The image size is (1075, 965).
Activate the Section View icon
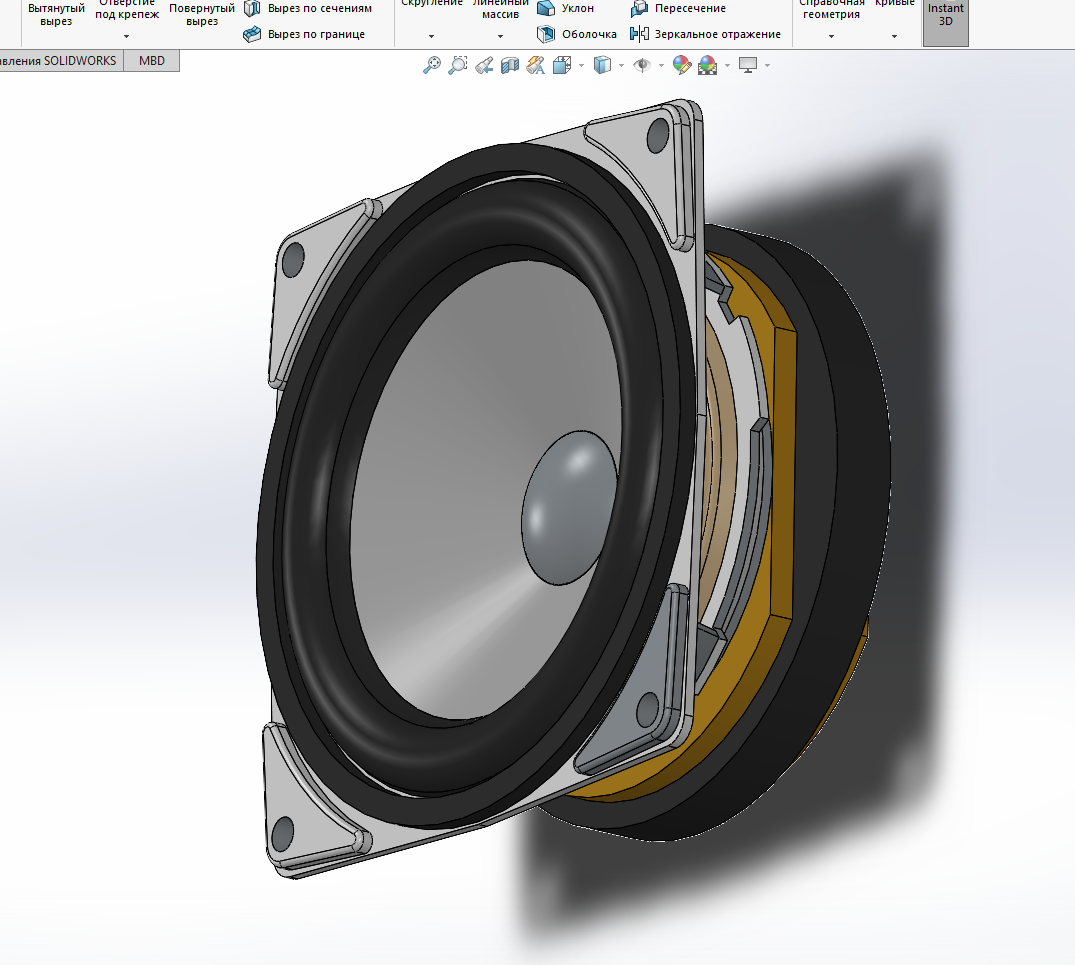point(509,65)
